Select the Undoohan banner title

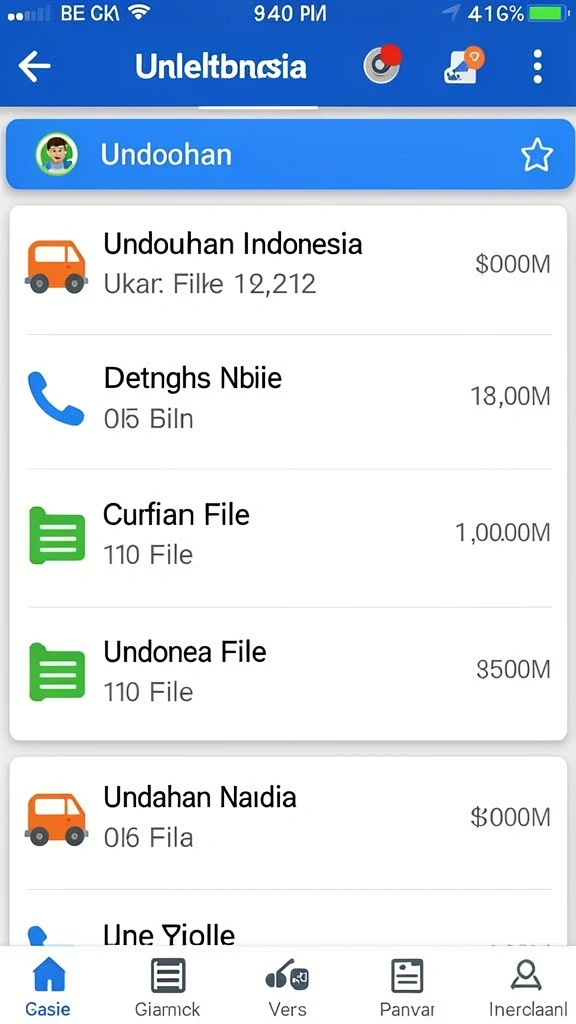tap(166, 155)
